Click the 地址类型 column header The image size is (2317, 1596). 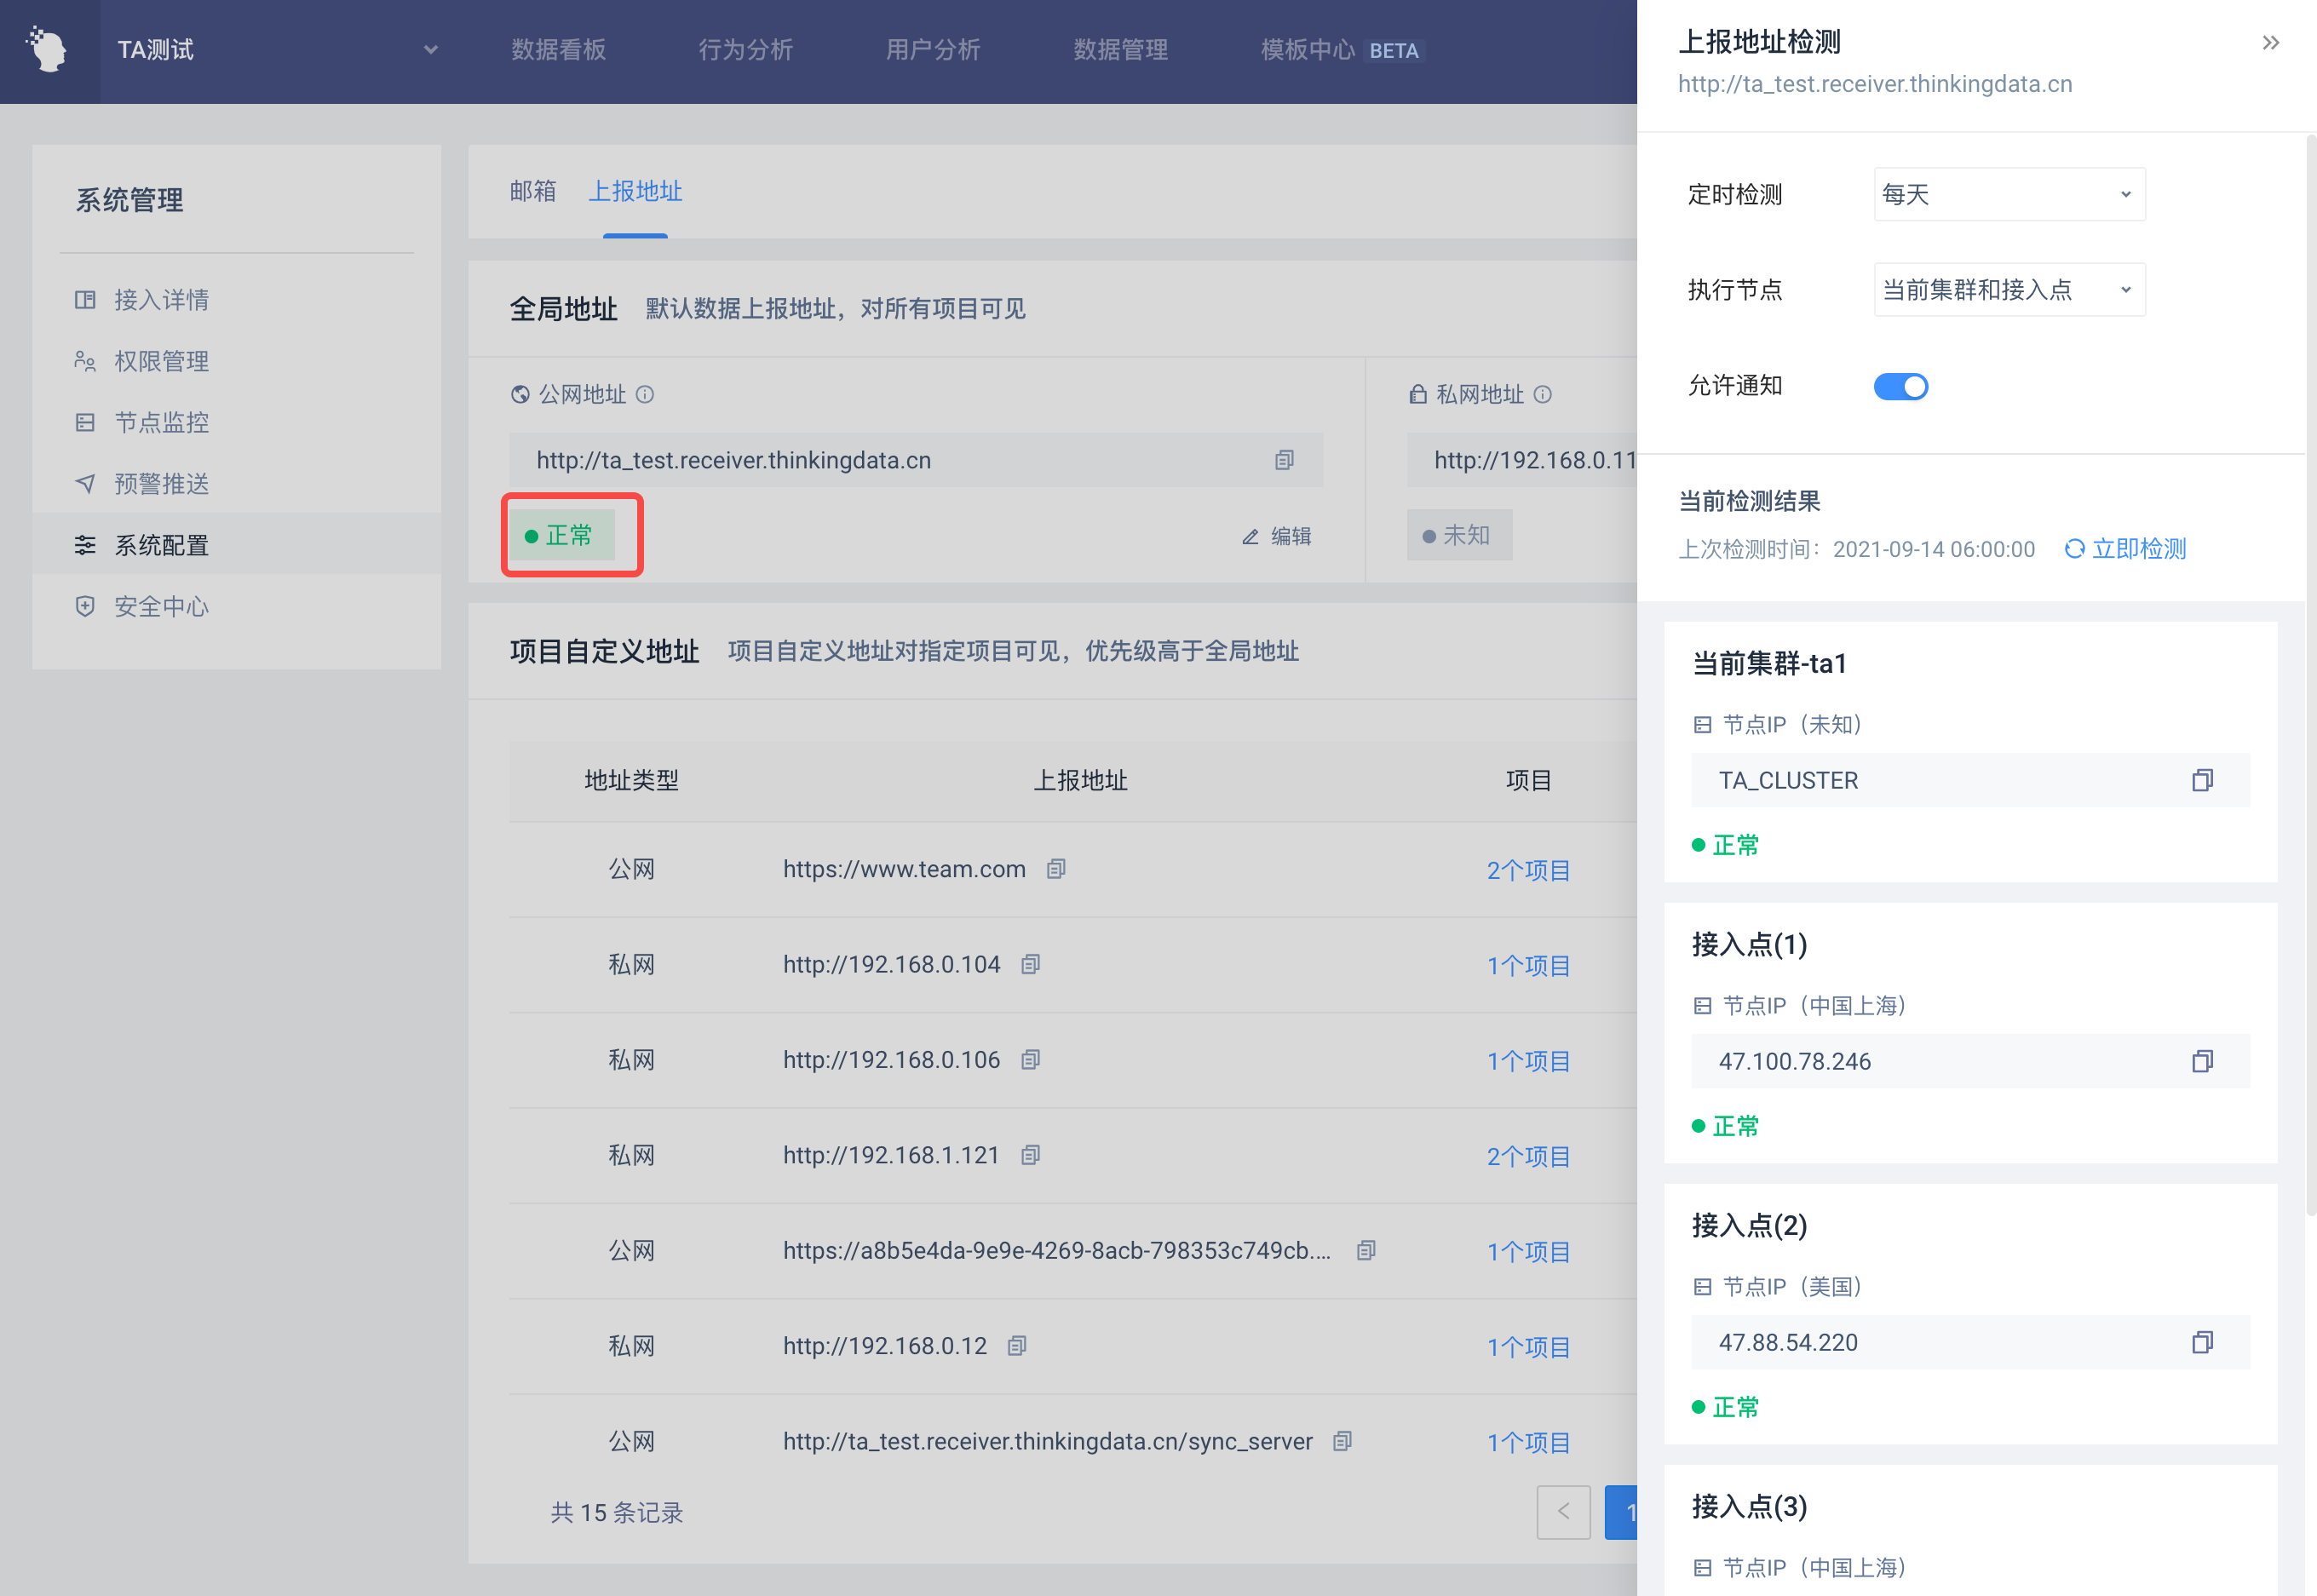coord(631,781)
